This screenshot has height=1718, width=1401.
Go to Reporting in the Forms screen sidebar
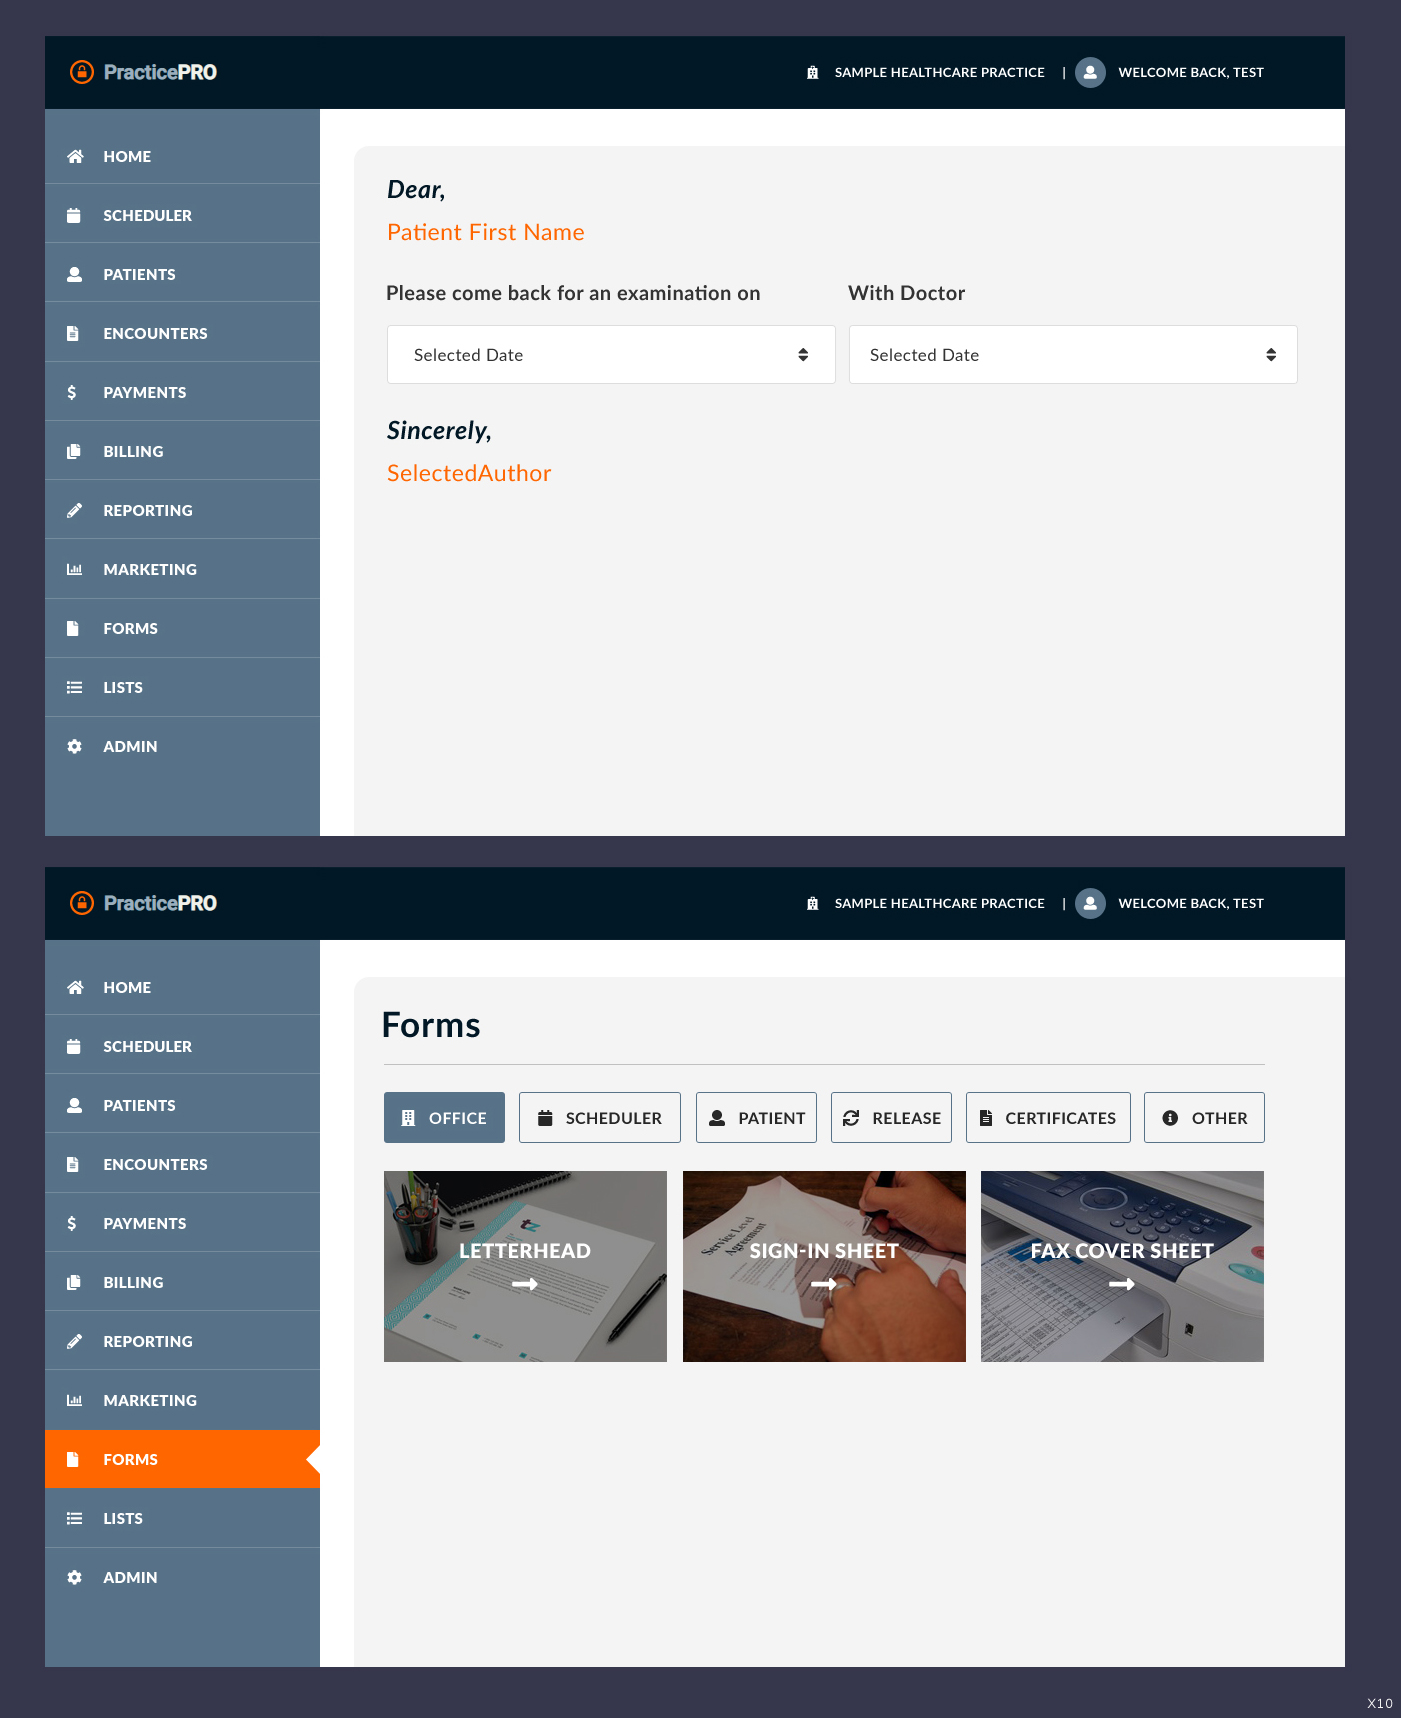(x=182, y=1341)
